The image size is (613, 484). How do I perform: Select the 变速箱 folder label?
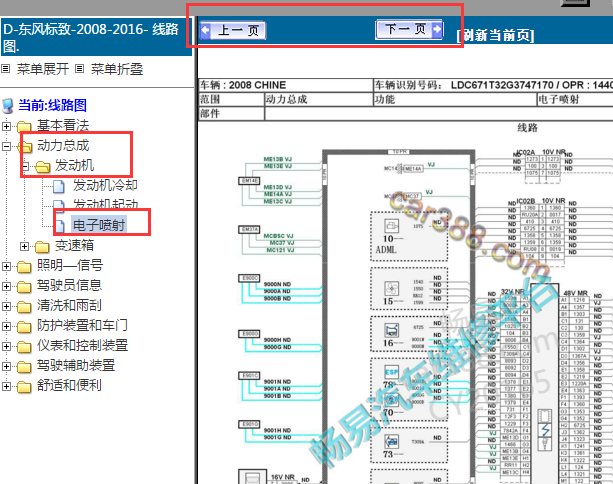tap(74, 246)
